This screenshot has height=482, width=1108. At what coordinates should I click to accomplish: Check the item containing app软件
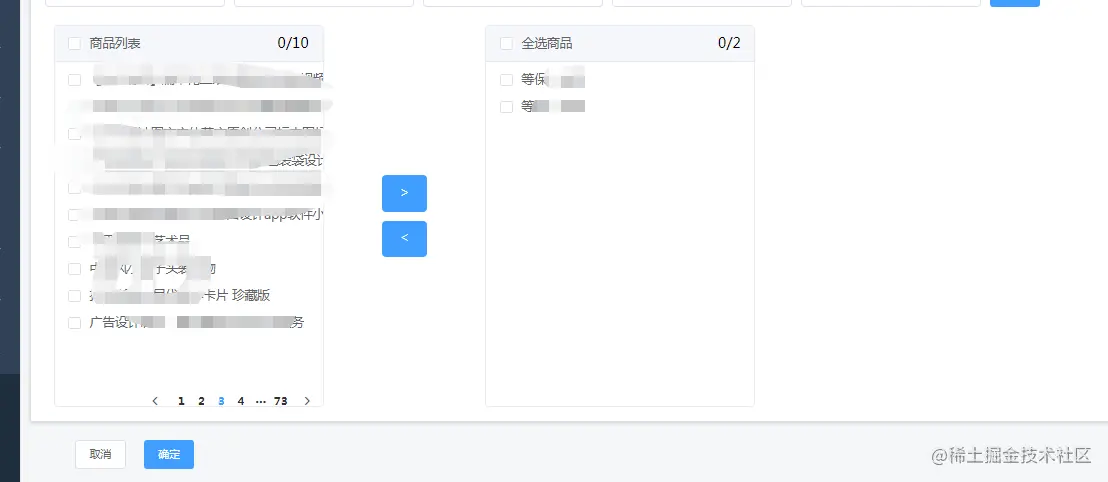click(74, 215)
